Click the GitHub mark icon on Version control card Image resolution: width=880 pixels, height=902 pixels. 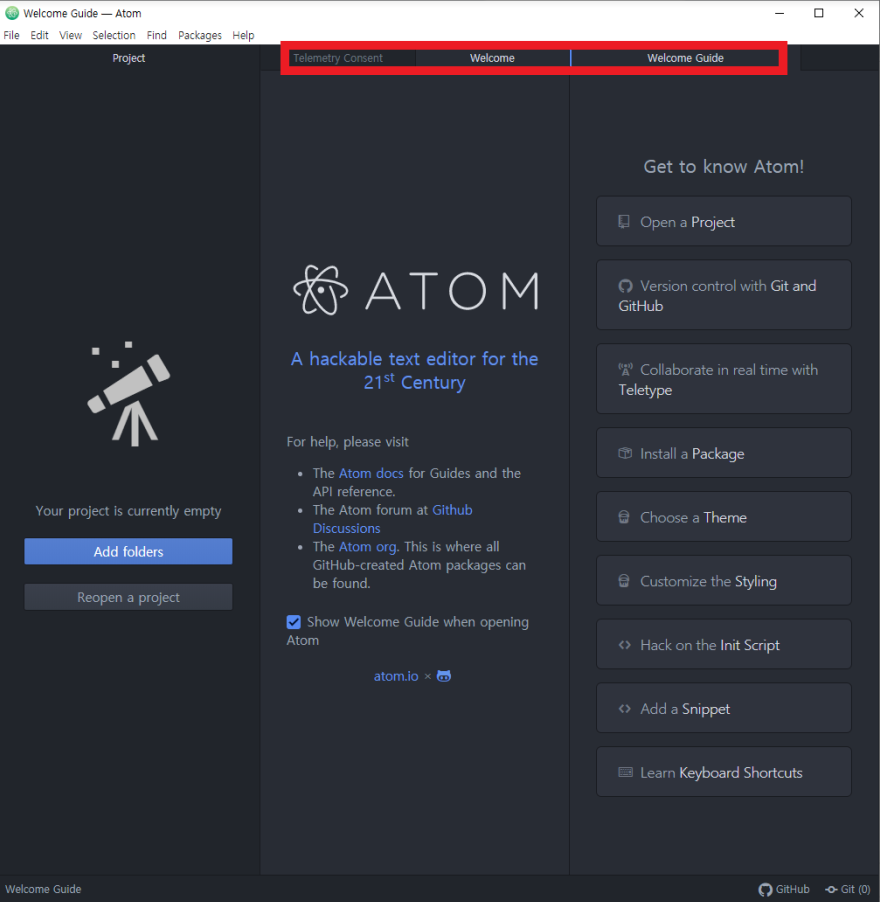[625, 286]
